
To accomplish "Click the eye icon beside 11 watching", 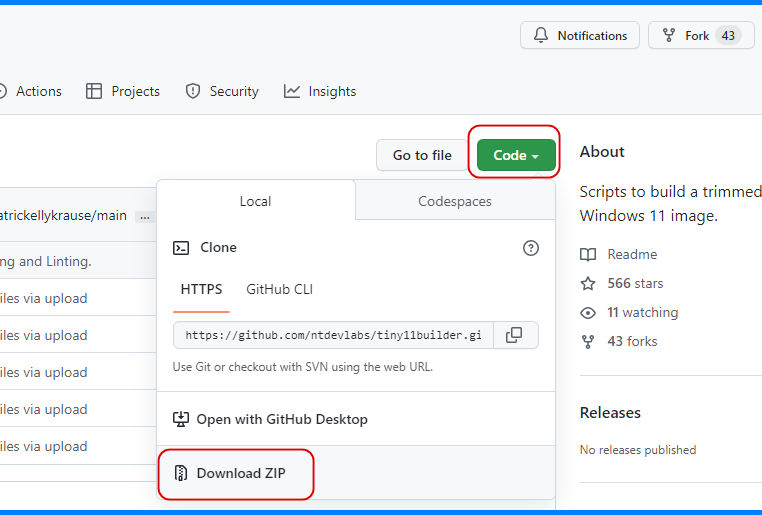I will pos(589,312).
